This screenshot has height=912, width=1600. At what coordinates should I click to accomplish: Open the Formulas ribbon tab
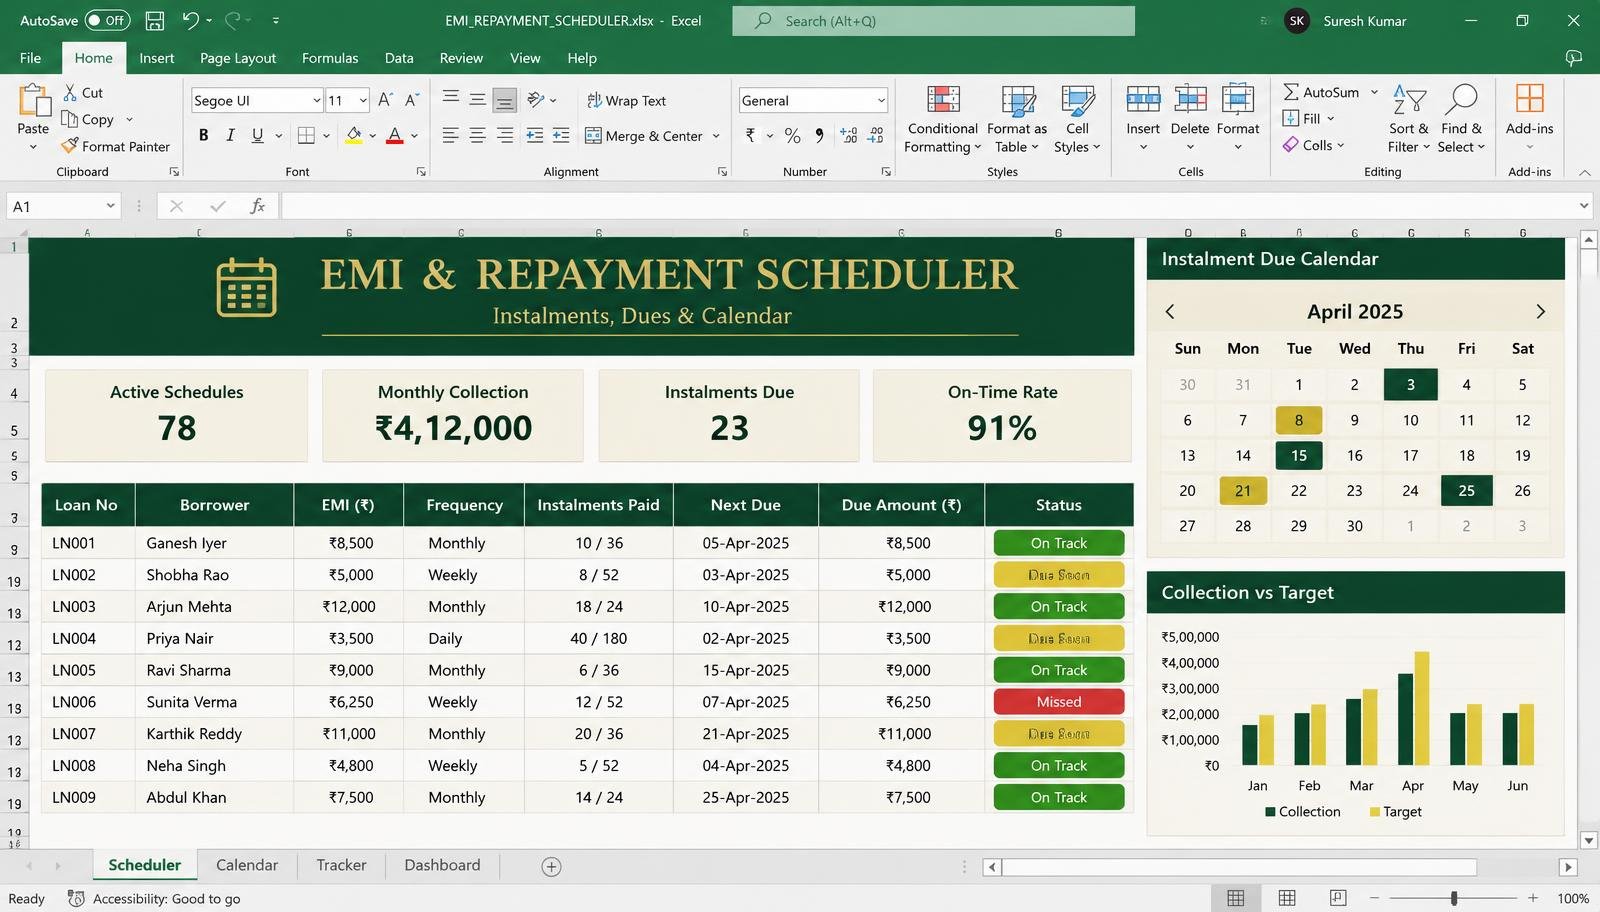click(x=330, y=58)
